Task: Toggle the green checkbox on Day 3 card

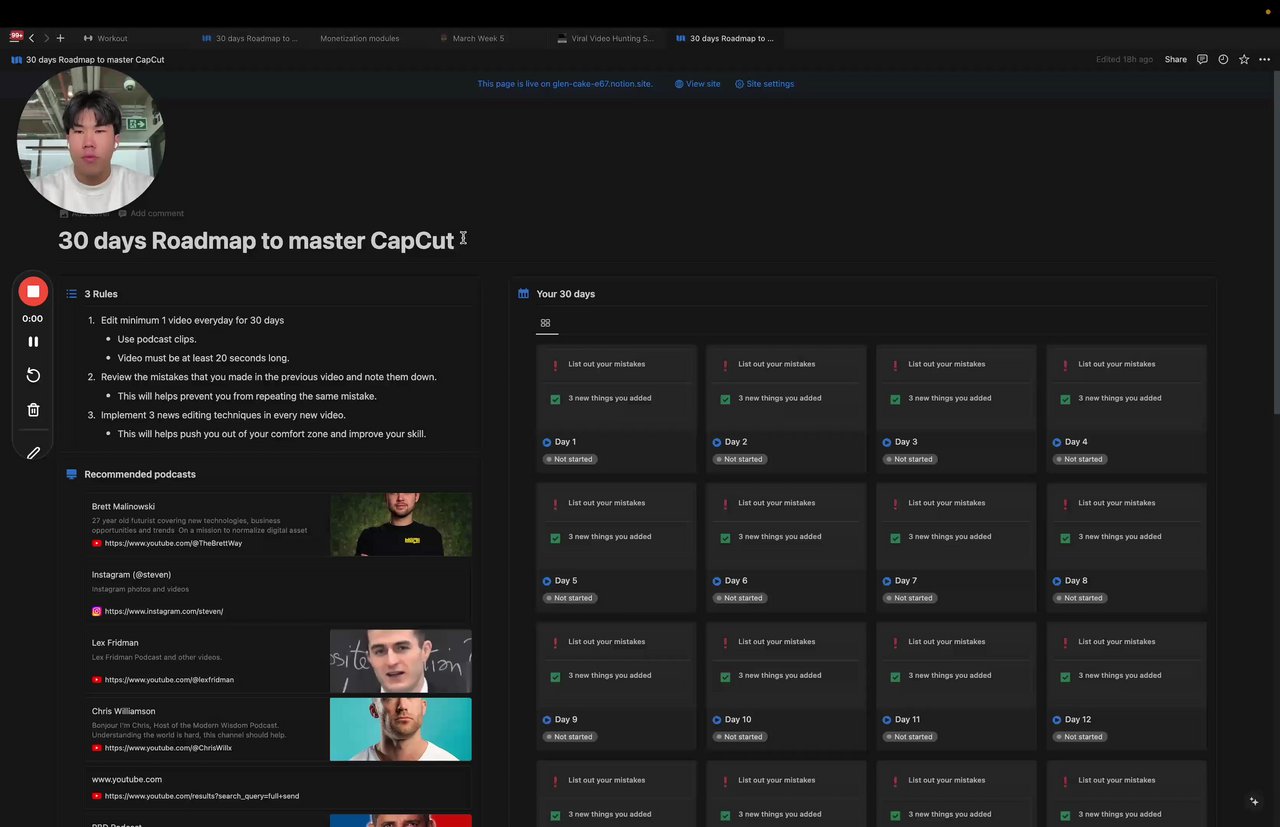Action: 895,399
